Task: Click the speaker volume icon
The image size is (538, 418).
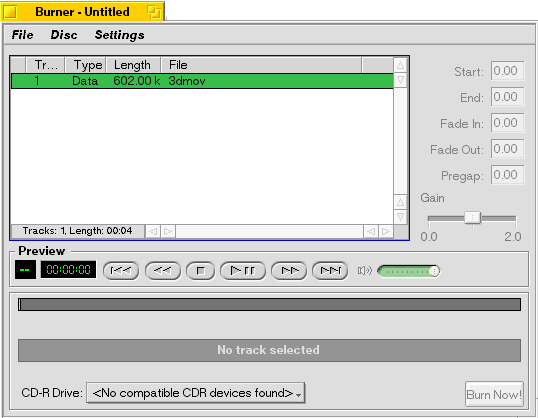Action: pos(364,271)
